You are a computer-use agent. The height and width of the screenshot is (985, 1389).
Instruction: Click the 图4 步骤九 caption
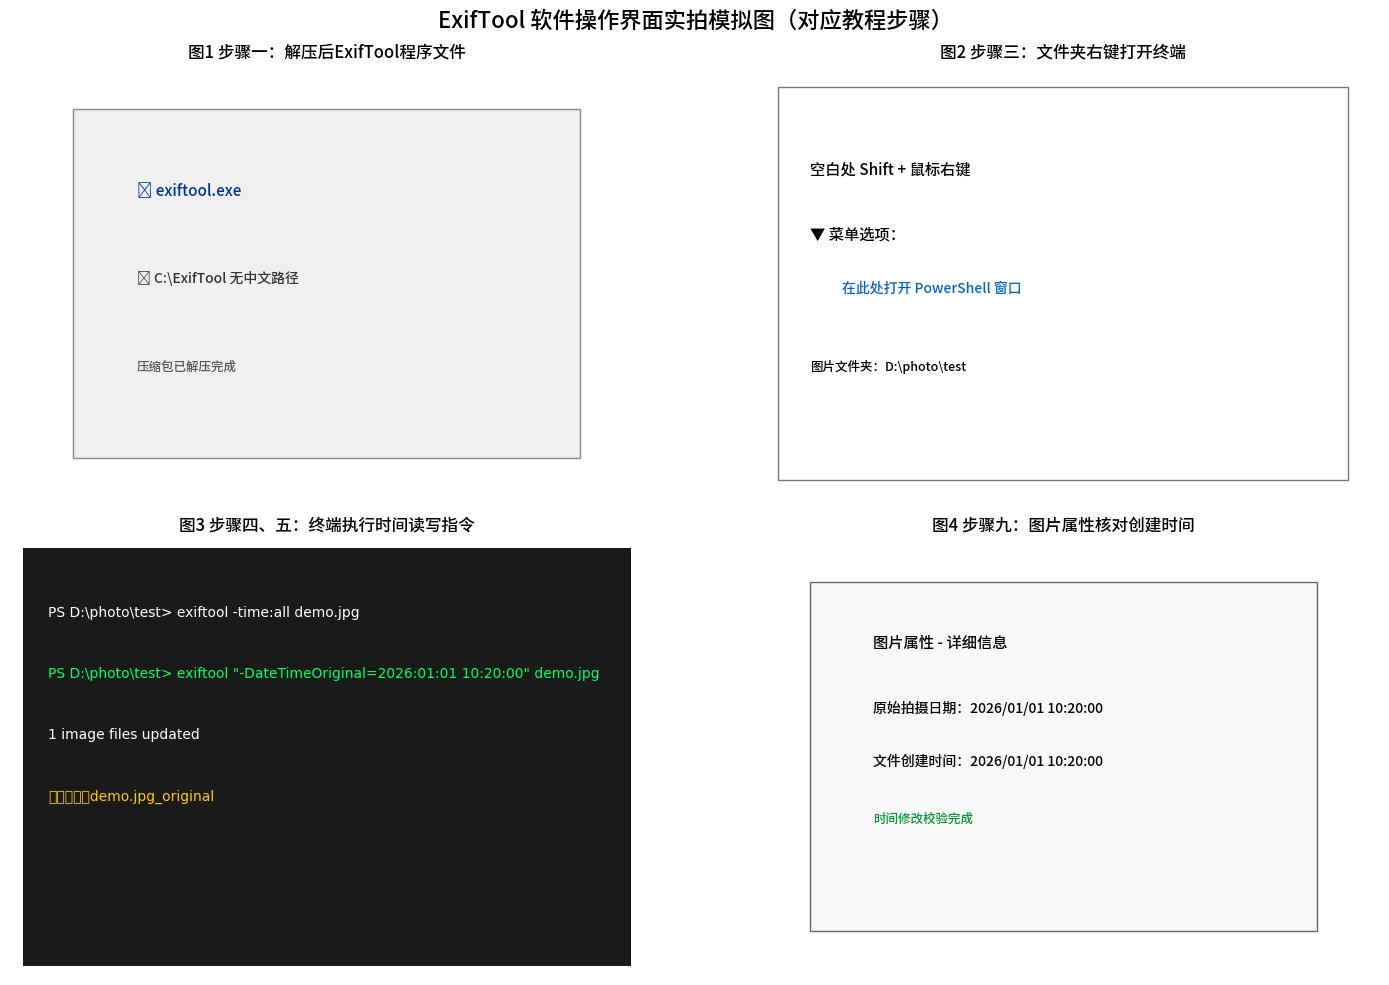(x=1063, y=525)
